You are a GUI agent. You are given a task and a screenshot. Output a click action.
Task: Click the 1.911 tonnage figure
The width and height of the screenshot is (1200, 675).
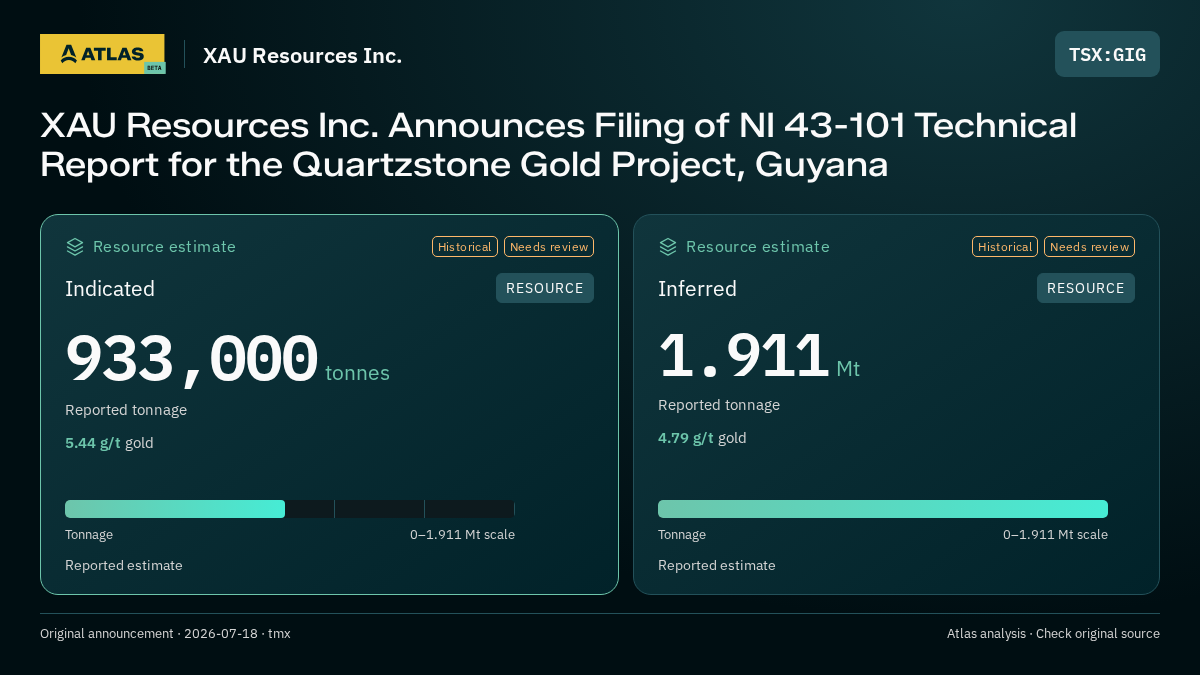(x=743, y=355)
